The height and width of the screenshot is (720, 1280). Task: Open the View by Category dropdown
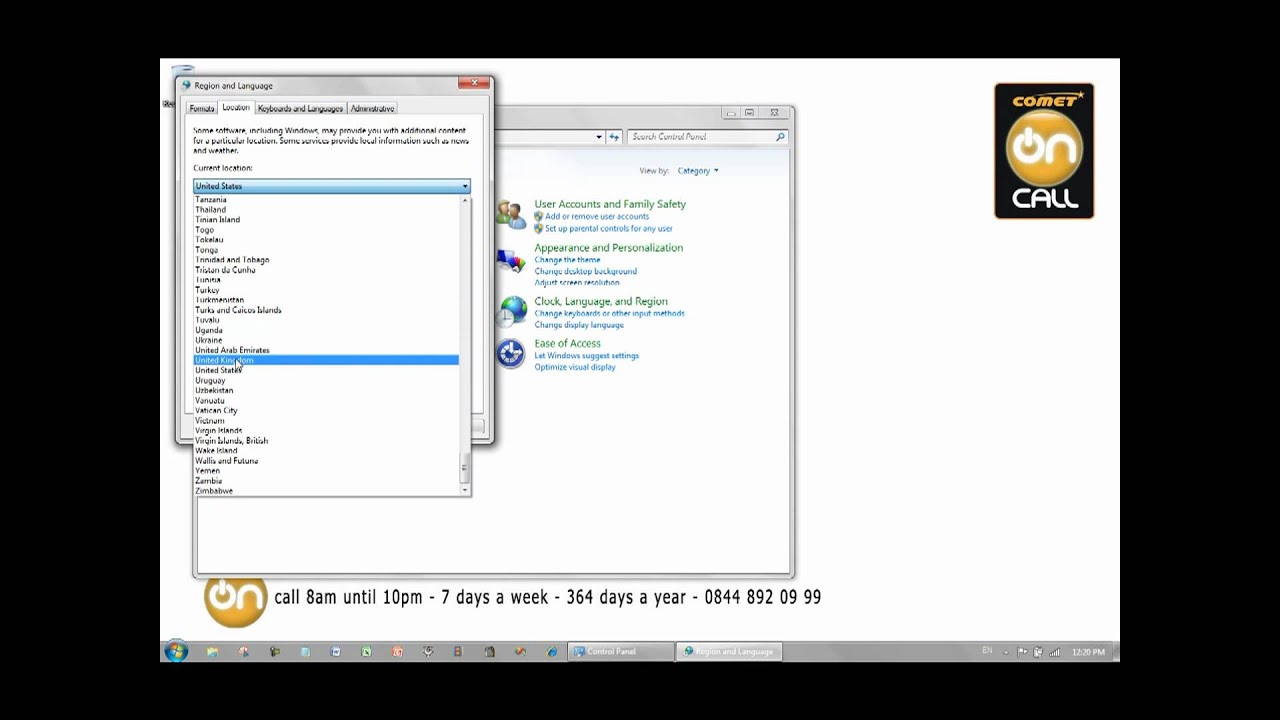698,171
